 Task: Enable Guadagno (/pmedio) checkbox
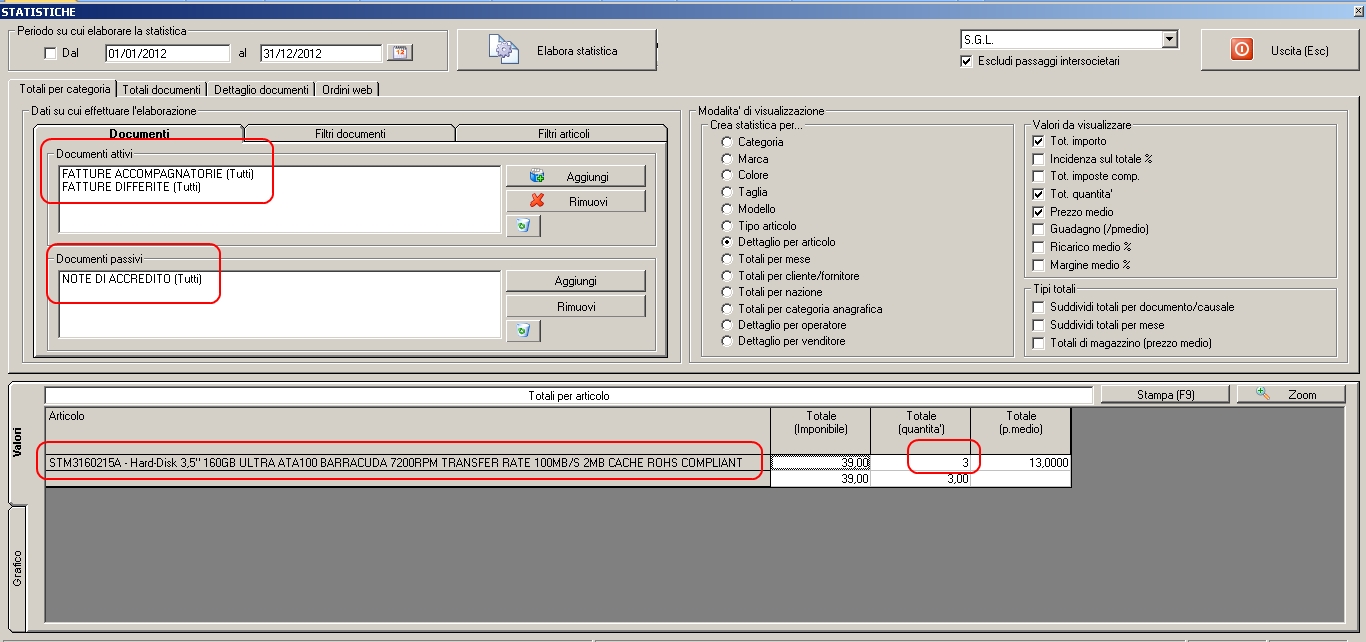(1039, 229)
